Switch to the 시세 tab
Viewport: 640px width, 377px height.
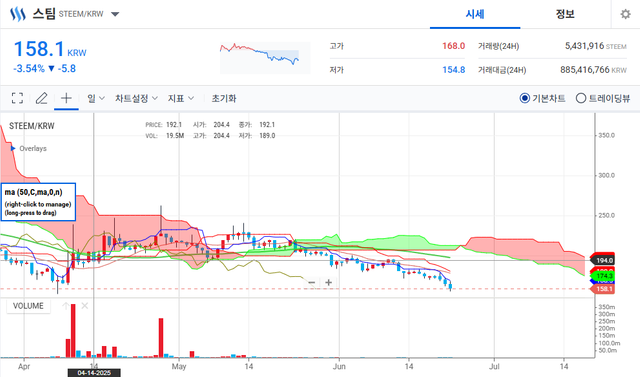point(475,14)
